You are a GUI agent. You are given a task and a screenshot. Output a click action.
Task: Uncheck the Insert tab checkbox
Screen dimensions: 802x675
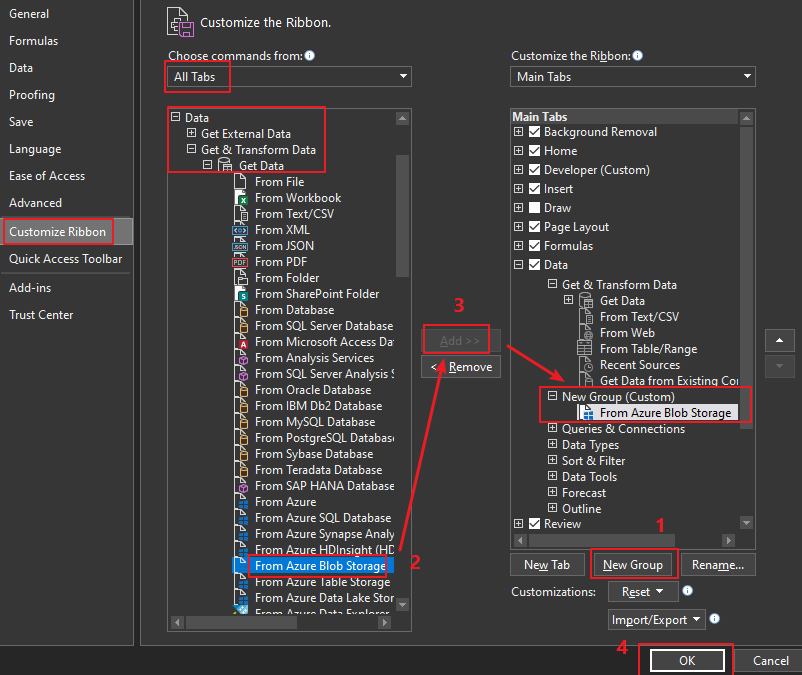534,189
